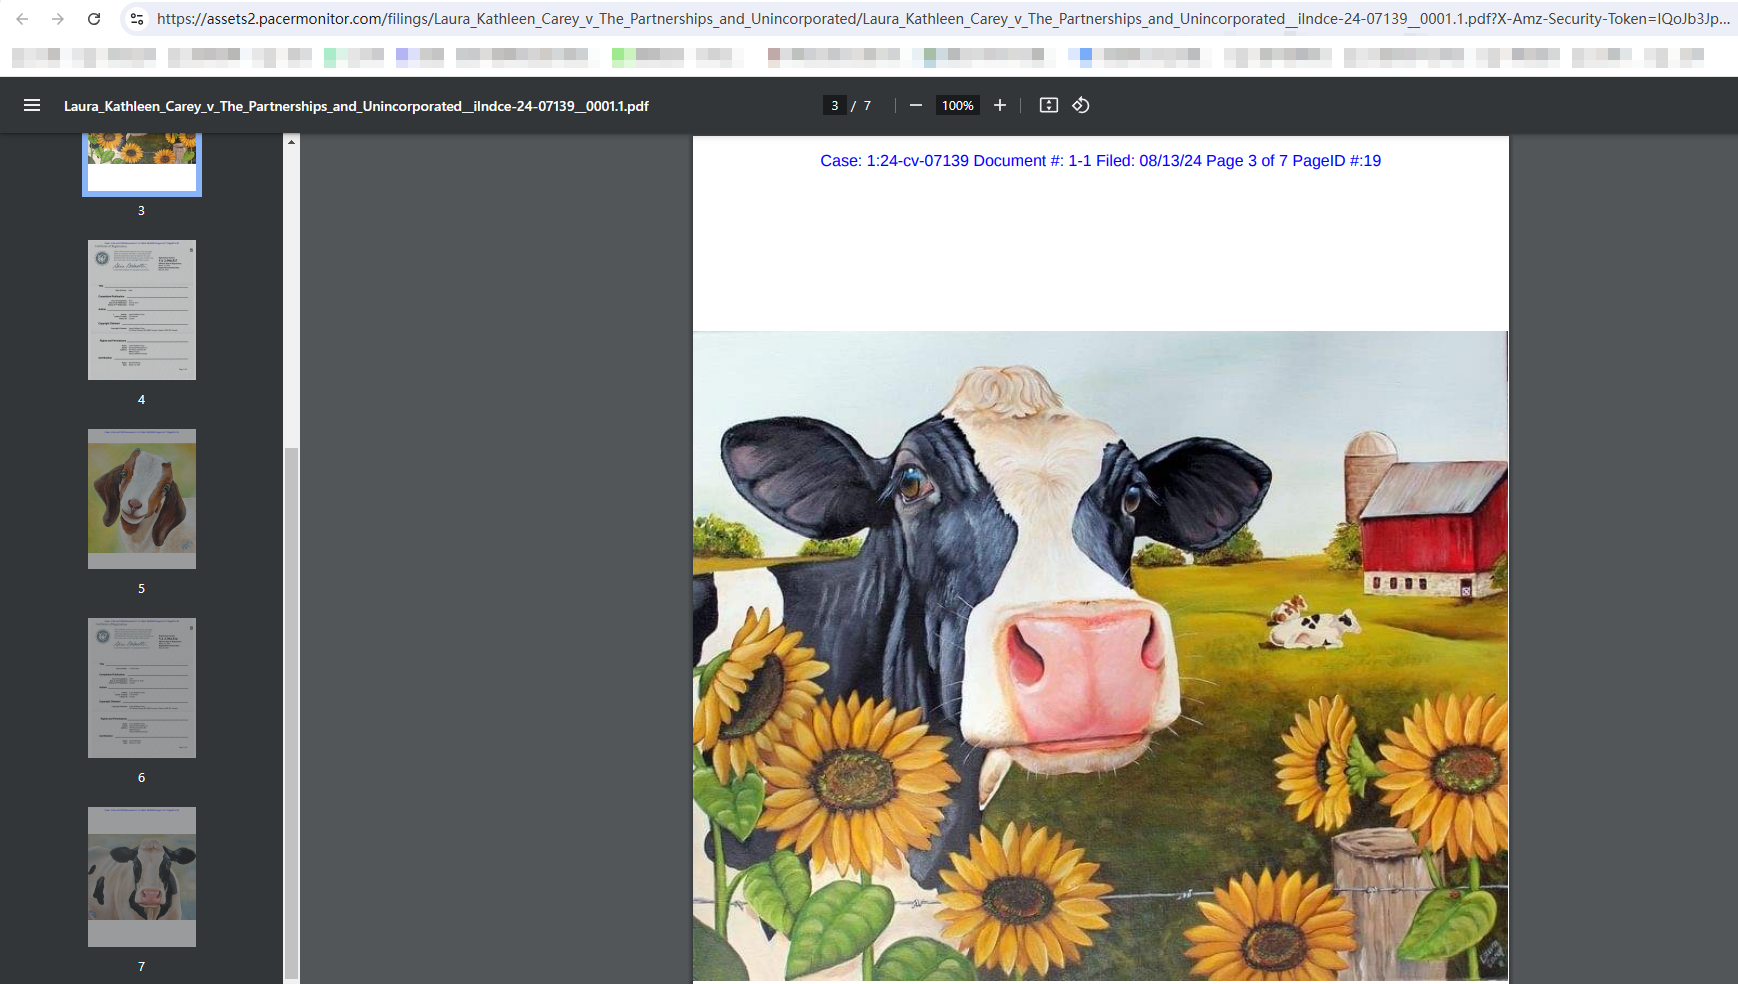Select the goat painting thumbnail, page 5
Viewport: 1738px width, 984px height.
click(142, 499)
